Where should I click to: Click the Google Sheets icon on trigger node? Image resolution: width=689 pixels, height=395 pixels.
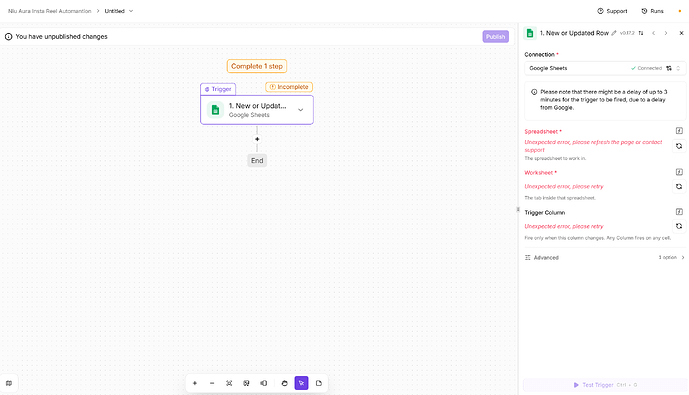pos(215,110)
